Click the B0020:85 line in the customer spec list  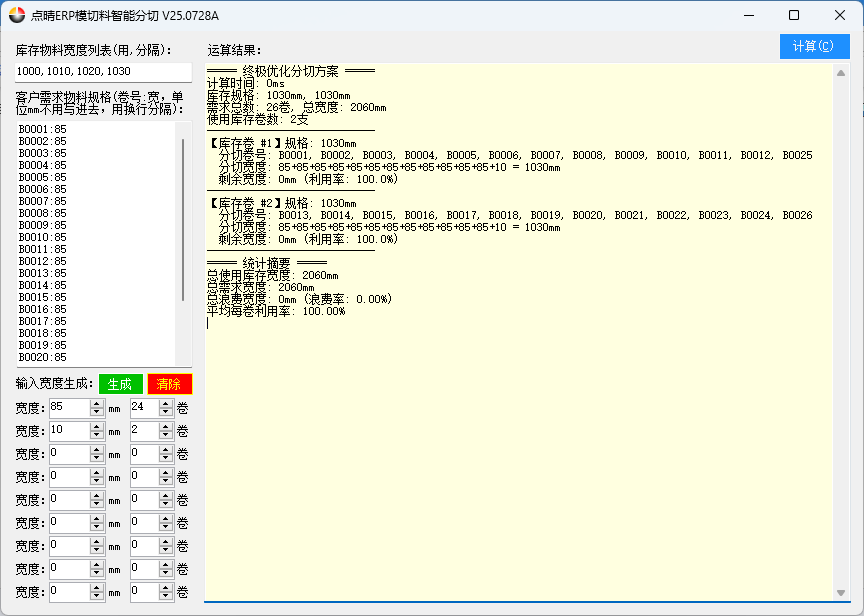(x=43, y=357)
